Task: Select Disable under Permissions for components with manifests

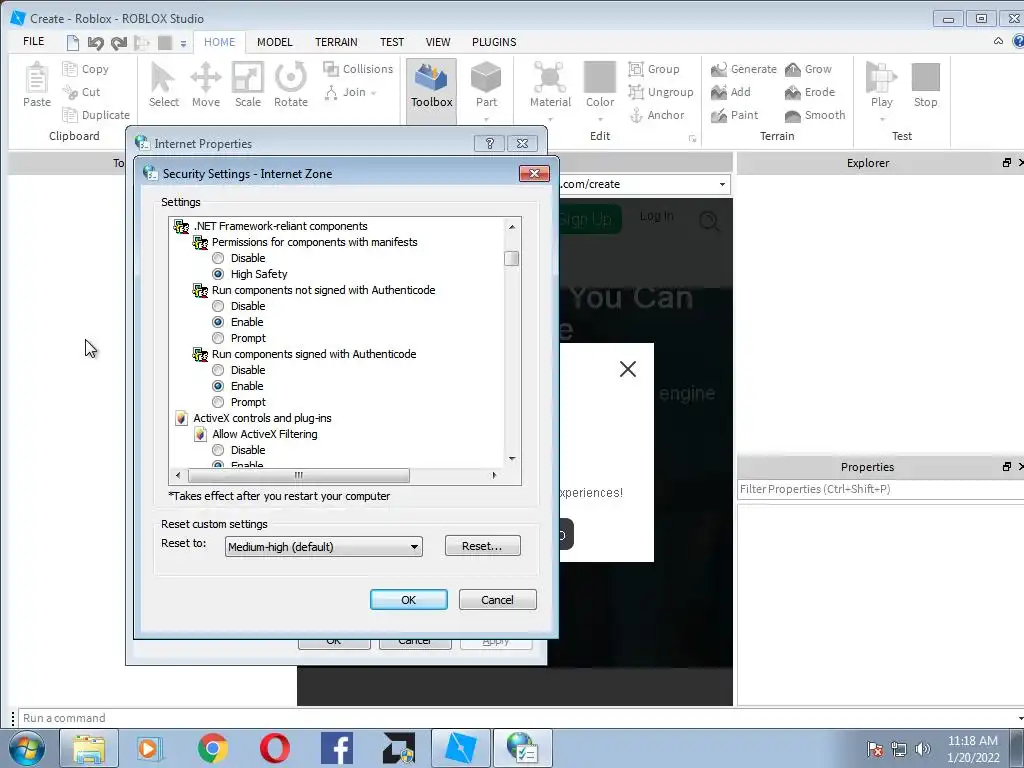Action: click(x=218, y=258)
